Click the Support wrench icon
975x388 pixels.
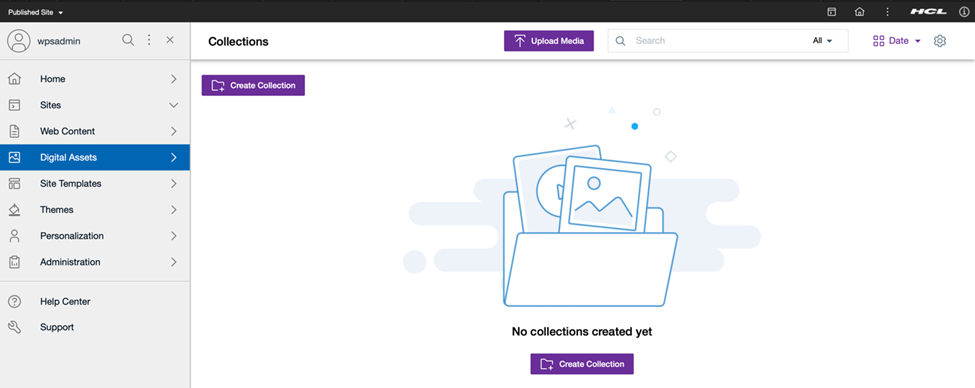(14, 327)
